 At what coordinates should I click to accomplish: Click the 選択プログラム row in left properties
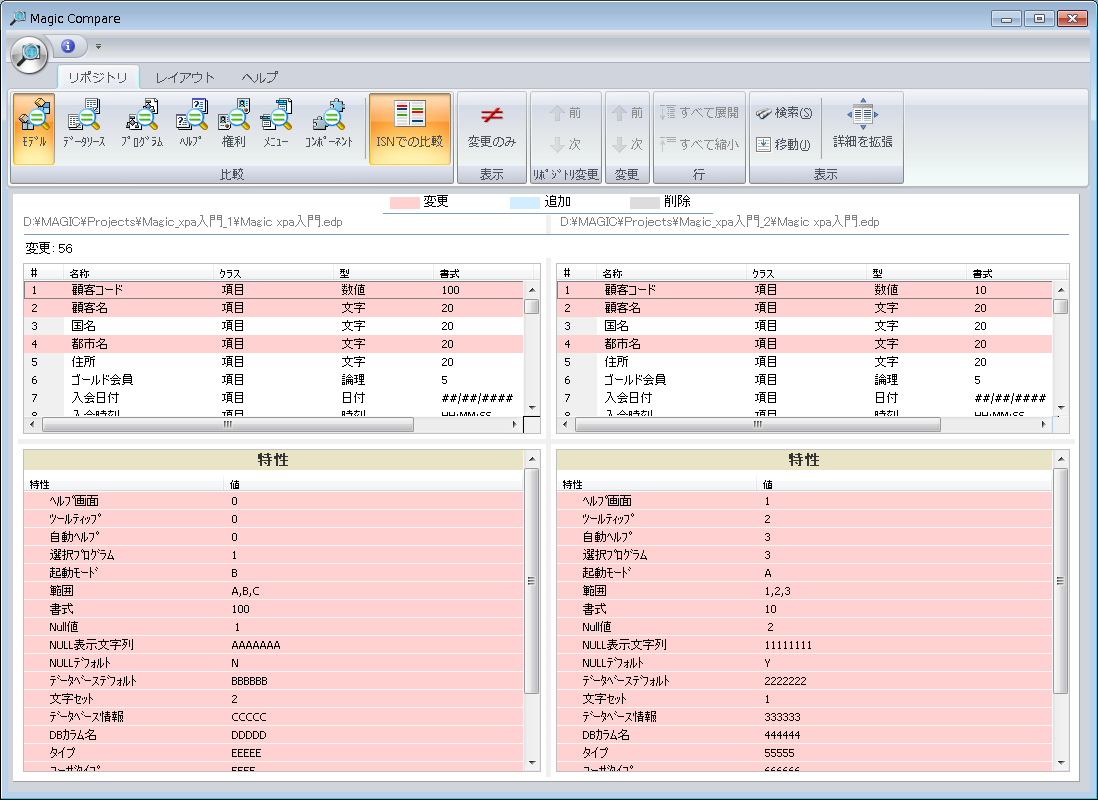click(x=274, y=555)
